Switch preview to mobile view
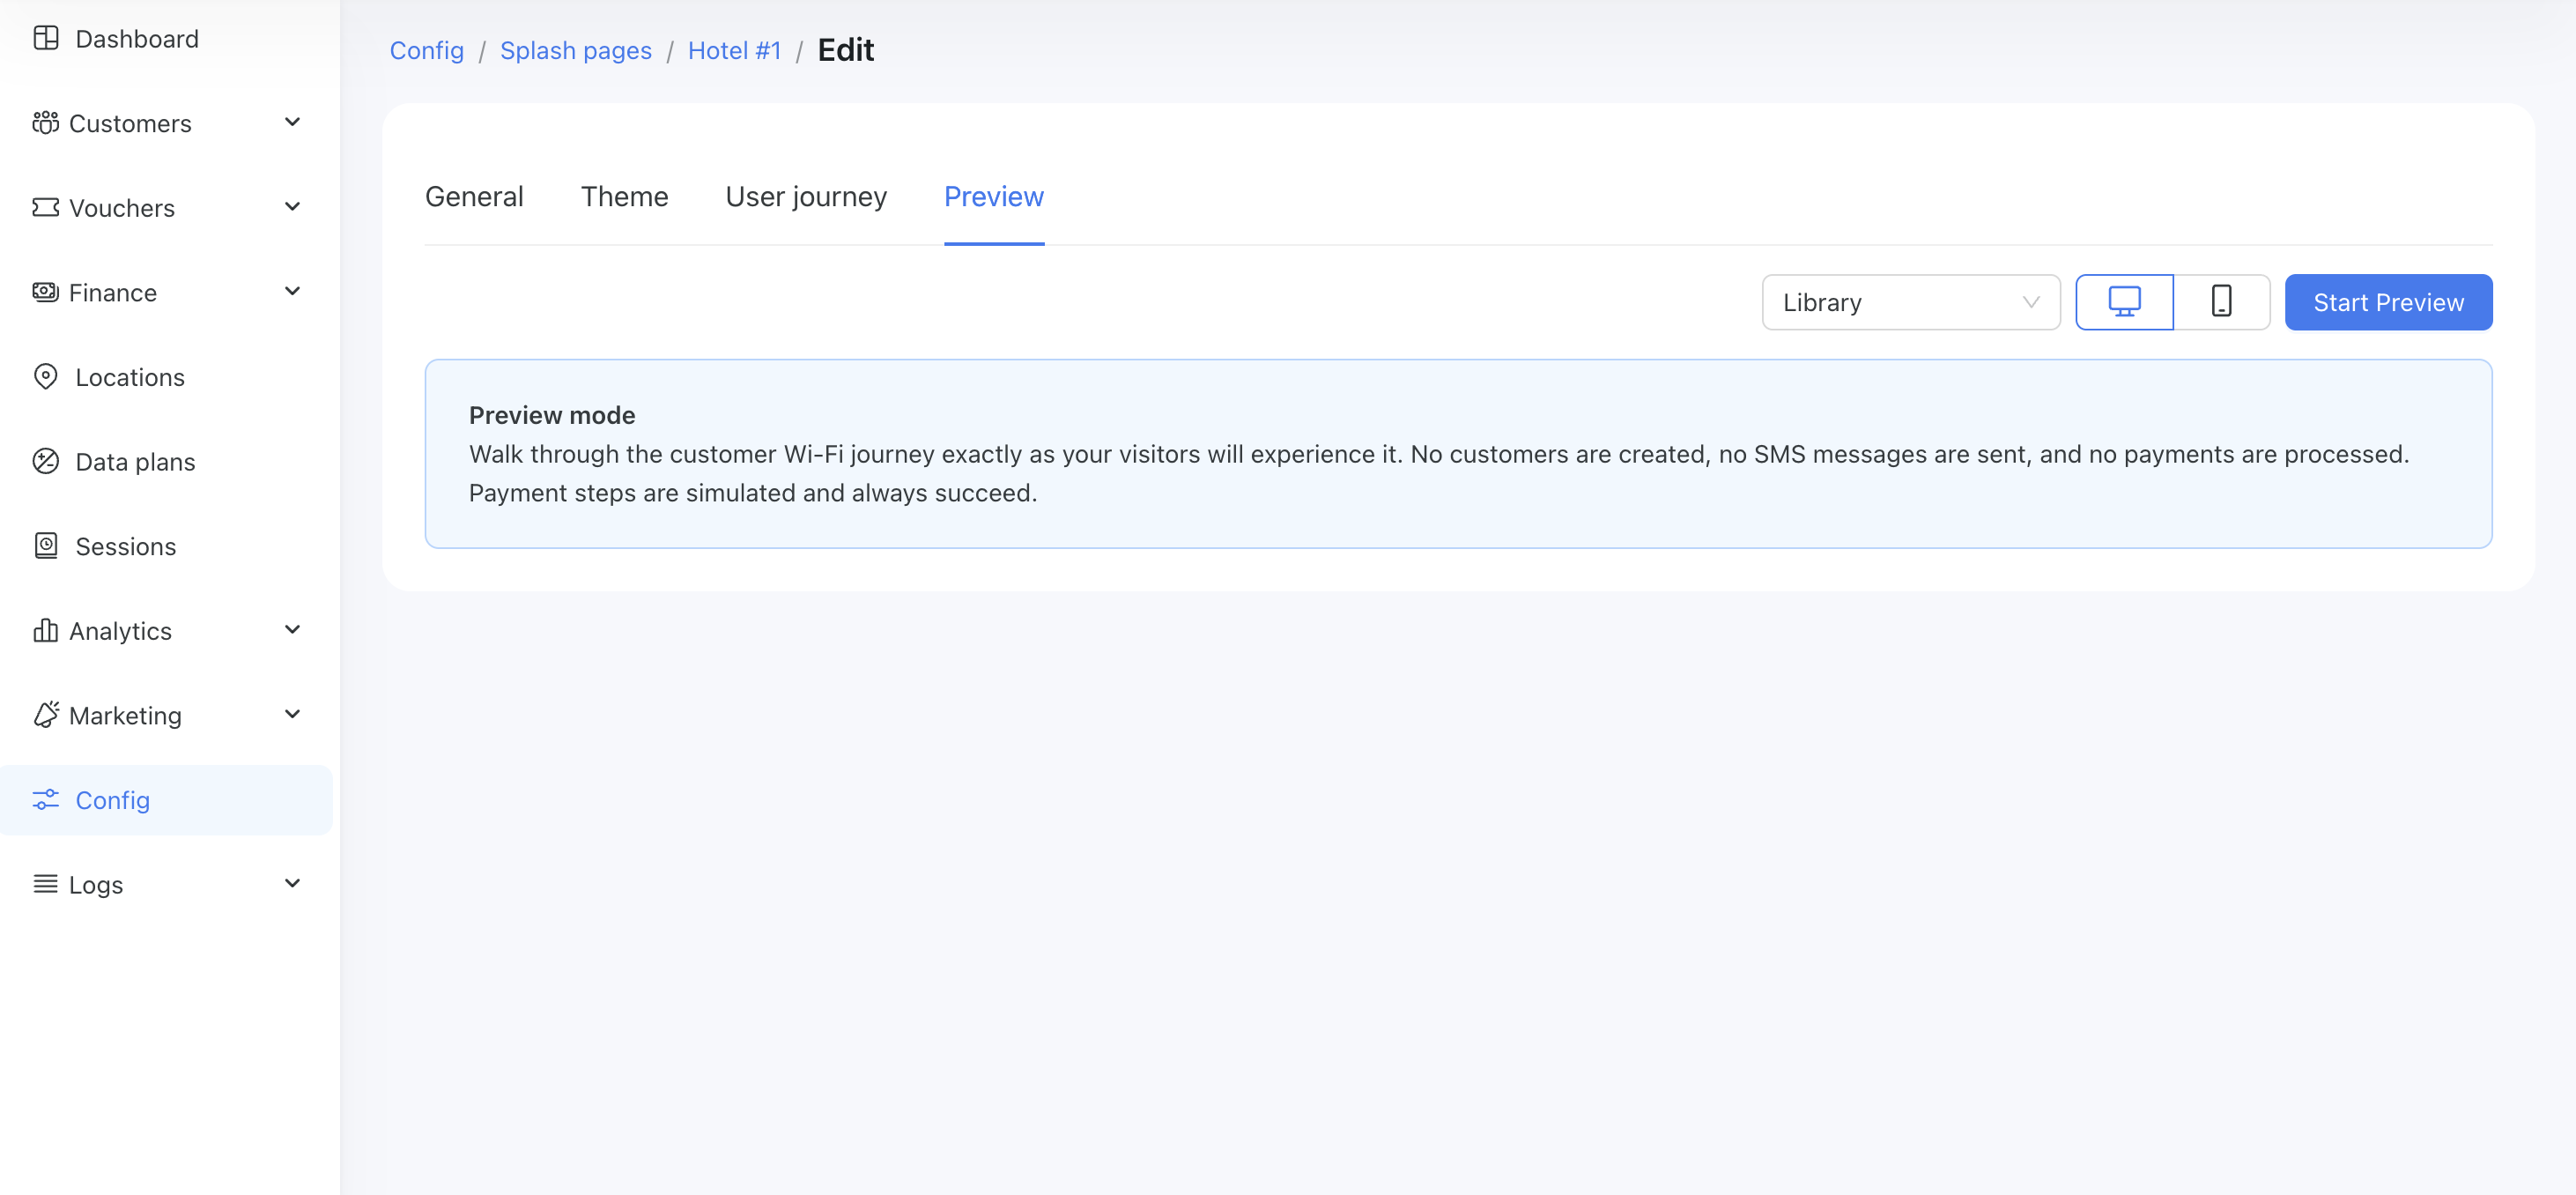2576x1195 pixels. (2221, 302)
